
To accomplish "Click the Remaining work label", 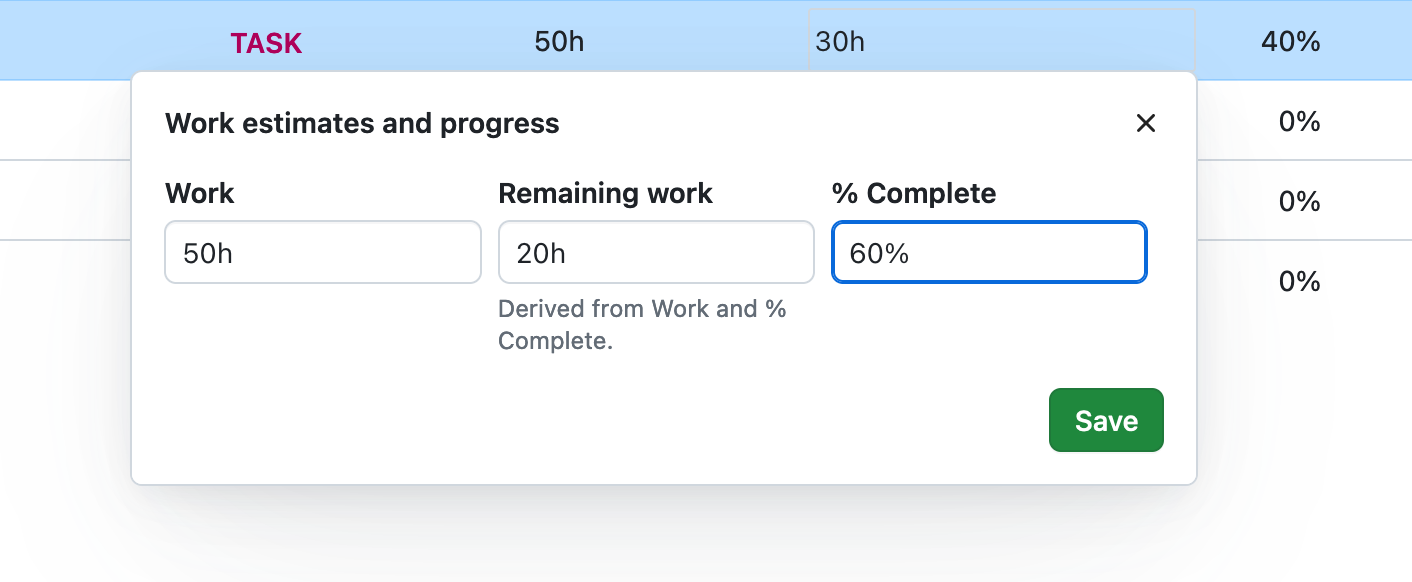I will tap(605, 193).
